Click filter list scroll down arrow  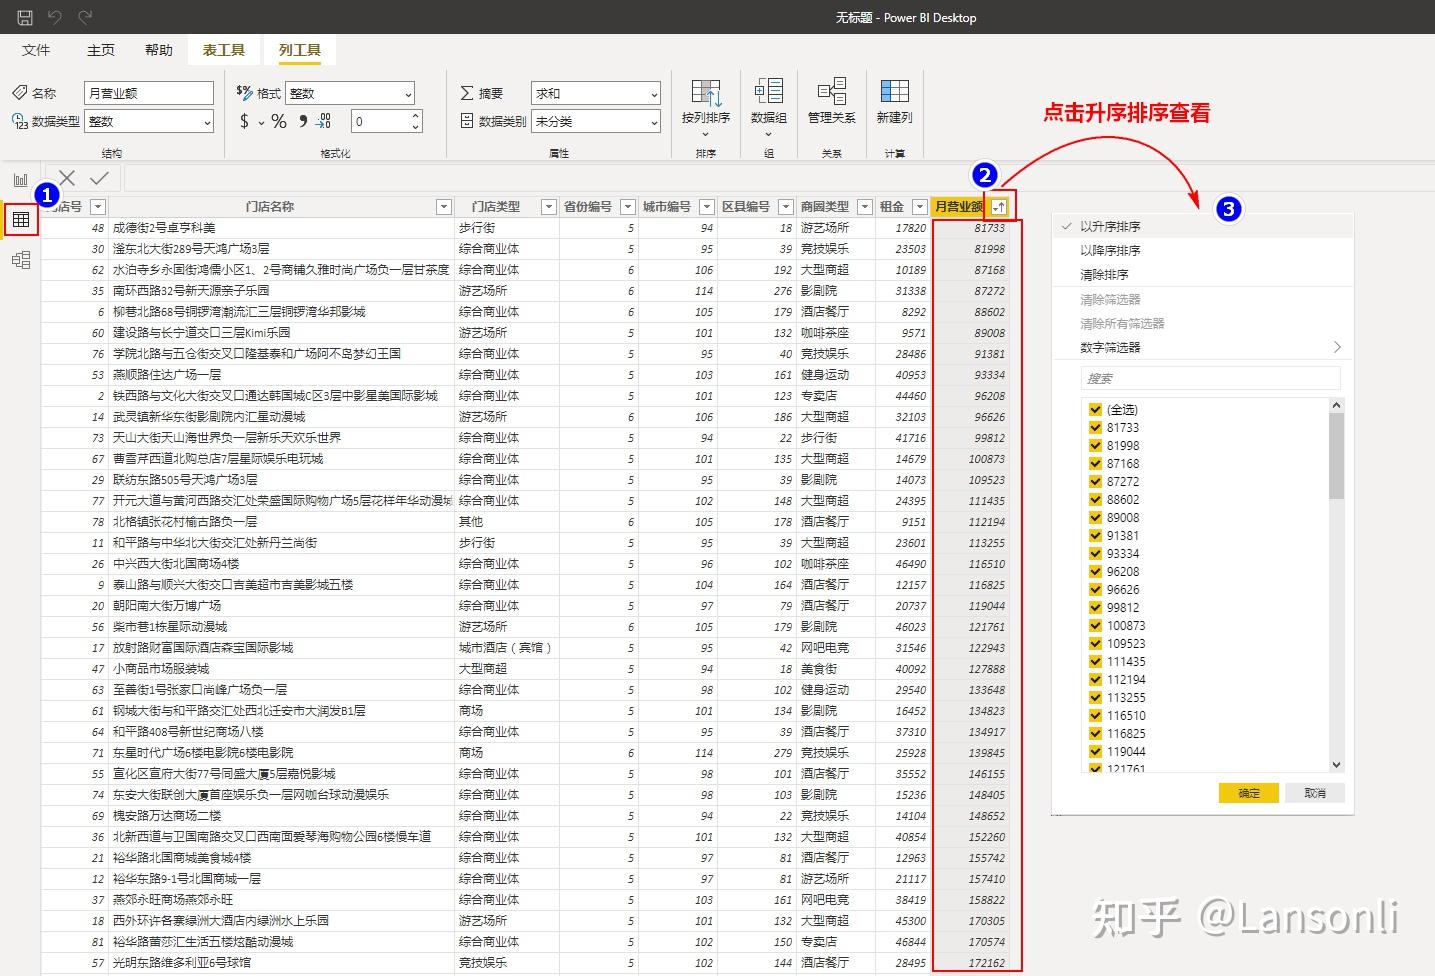coord(1337,765)
